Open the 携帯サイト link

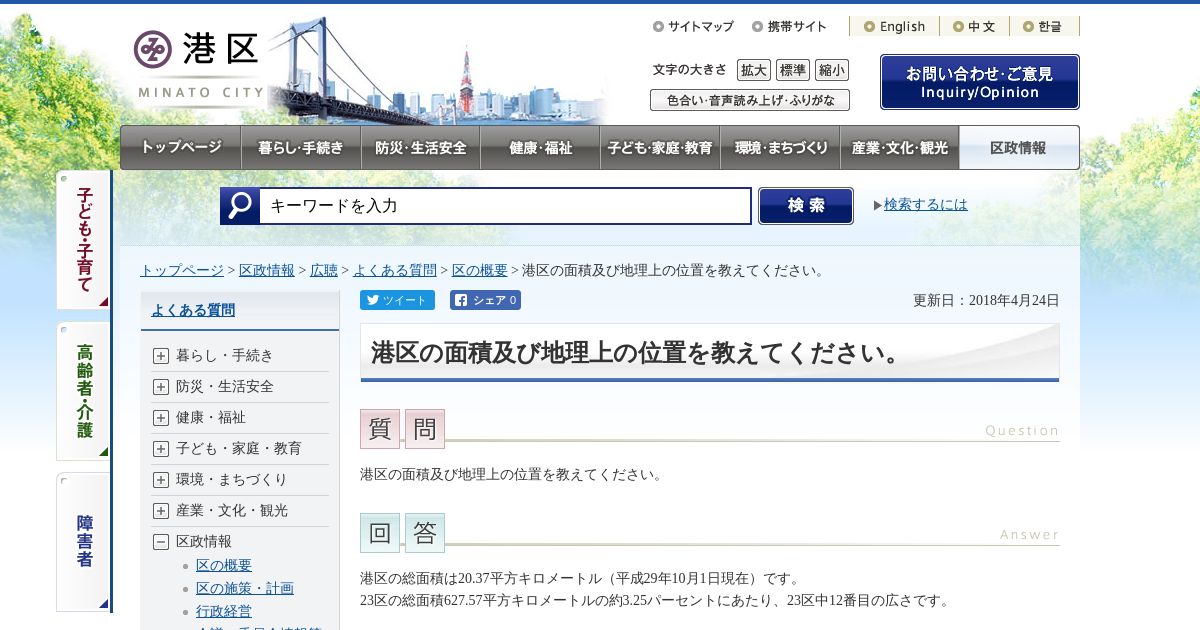coord(790,27)
